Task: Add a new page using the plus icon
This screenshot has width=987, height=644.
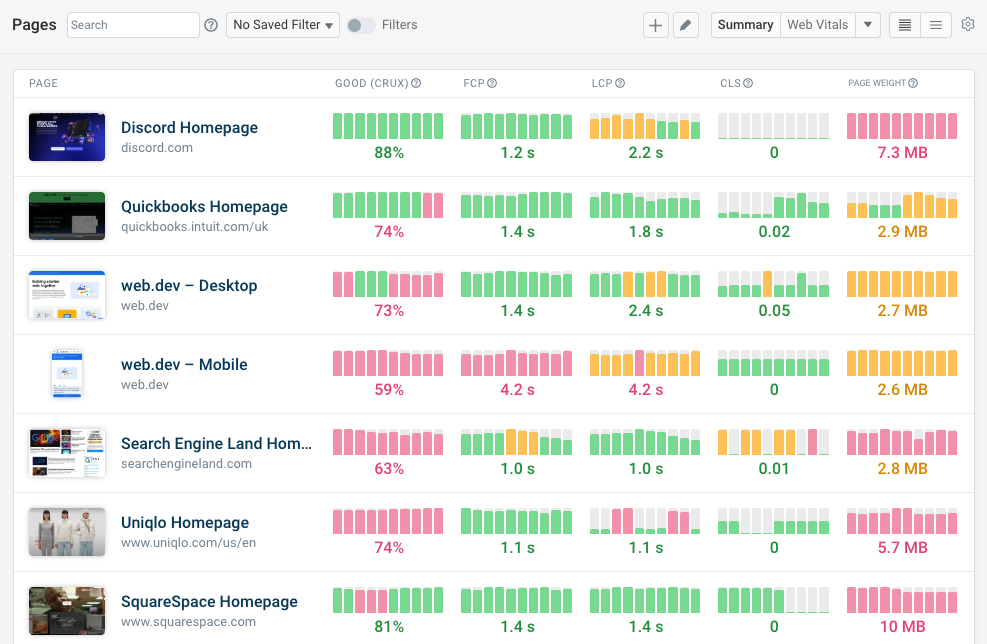Action: coord(655,24)
